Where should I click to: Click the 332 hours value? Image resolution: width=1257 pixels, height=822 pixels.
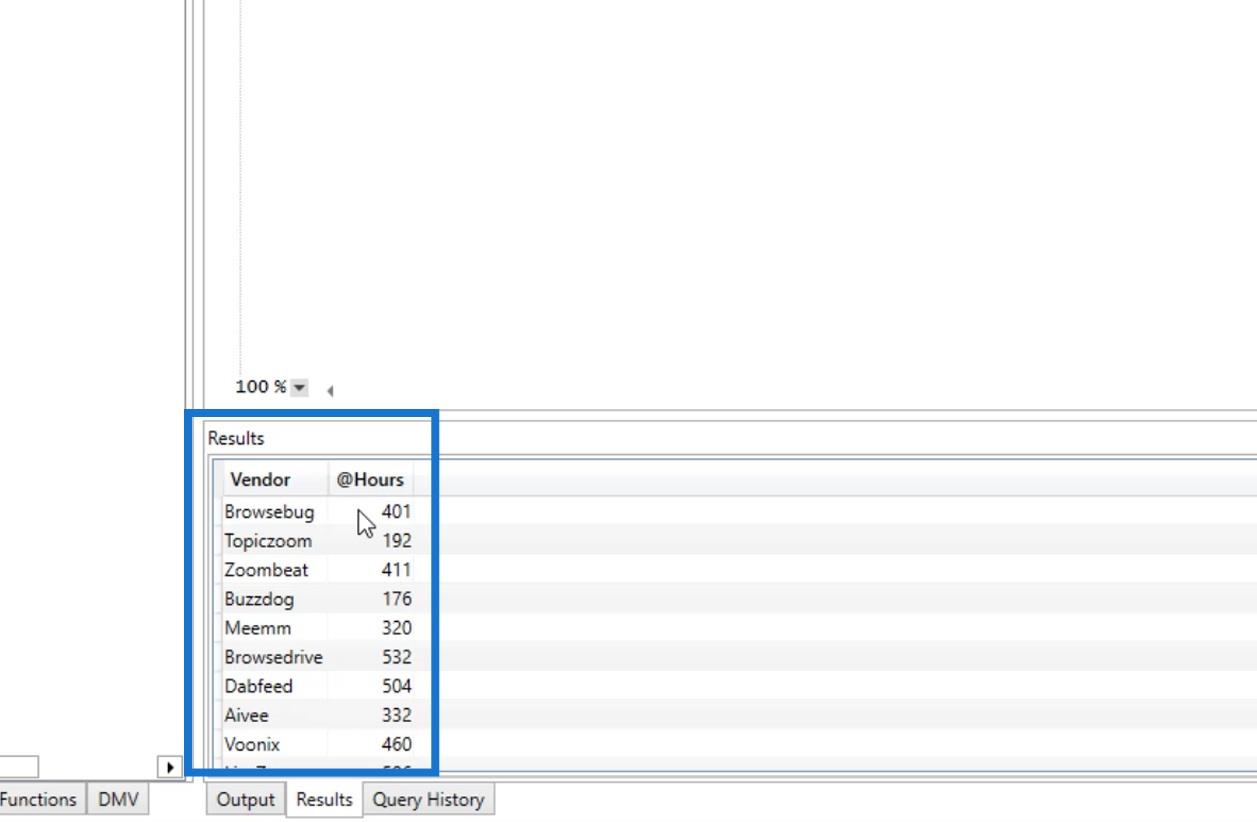[396, 715]
